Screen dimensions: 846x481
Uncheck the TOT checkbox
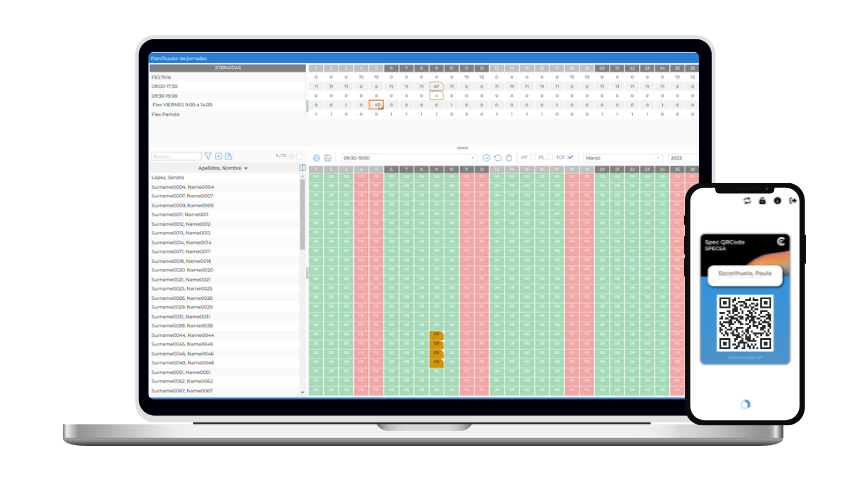570,157
